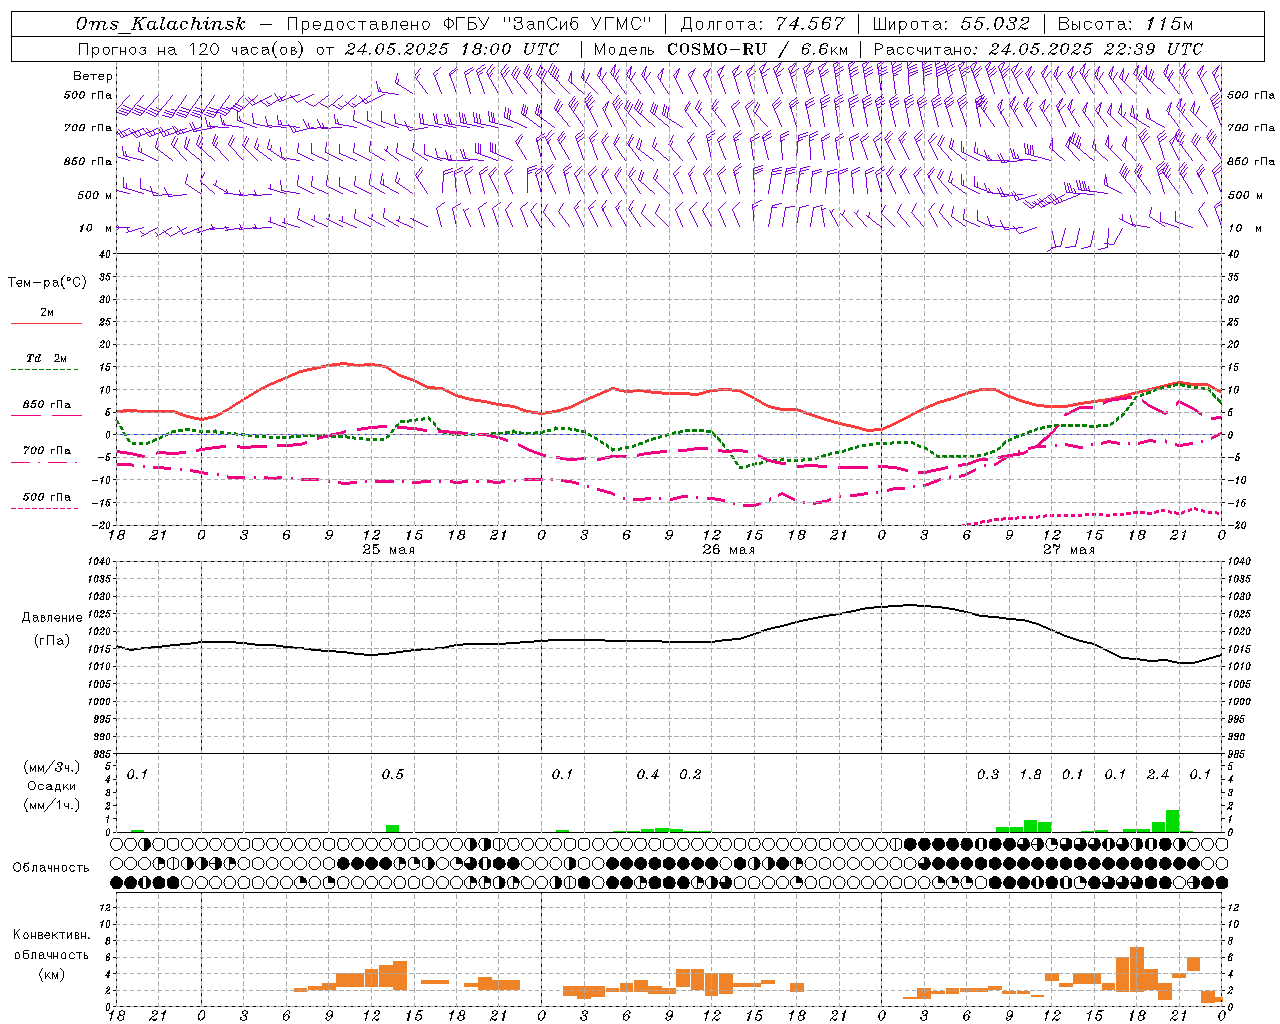
Task: Click the '(мм/1ч.)' hourly precipitation label
Action: click(x=52, y=805)
